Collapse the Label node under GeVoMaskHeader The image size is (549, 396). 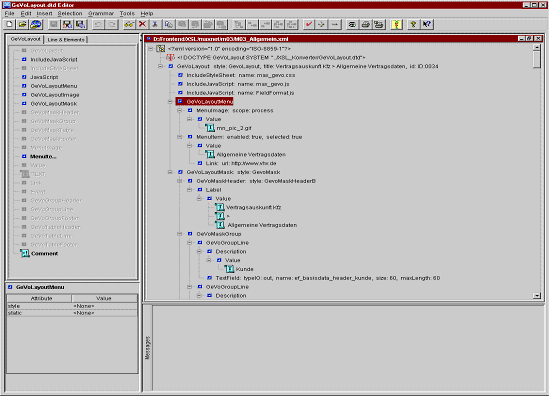190,190
